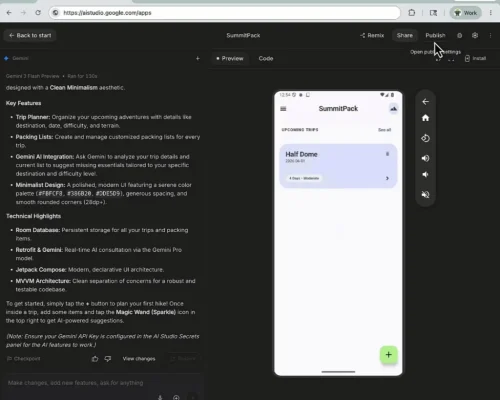Go back with the emulator back arrow

tap(425, 102)
